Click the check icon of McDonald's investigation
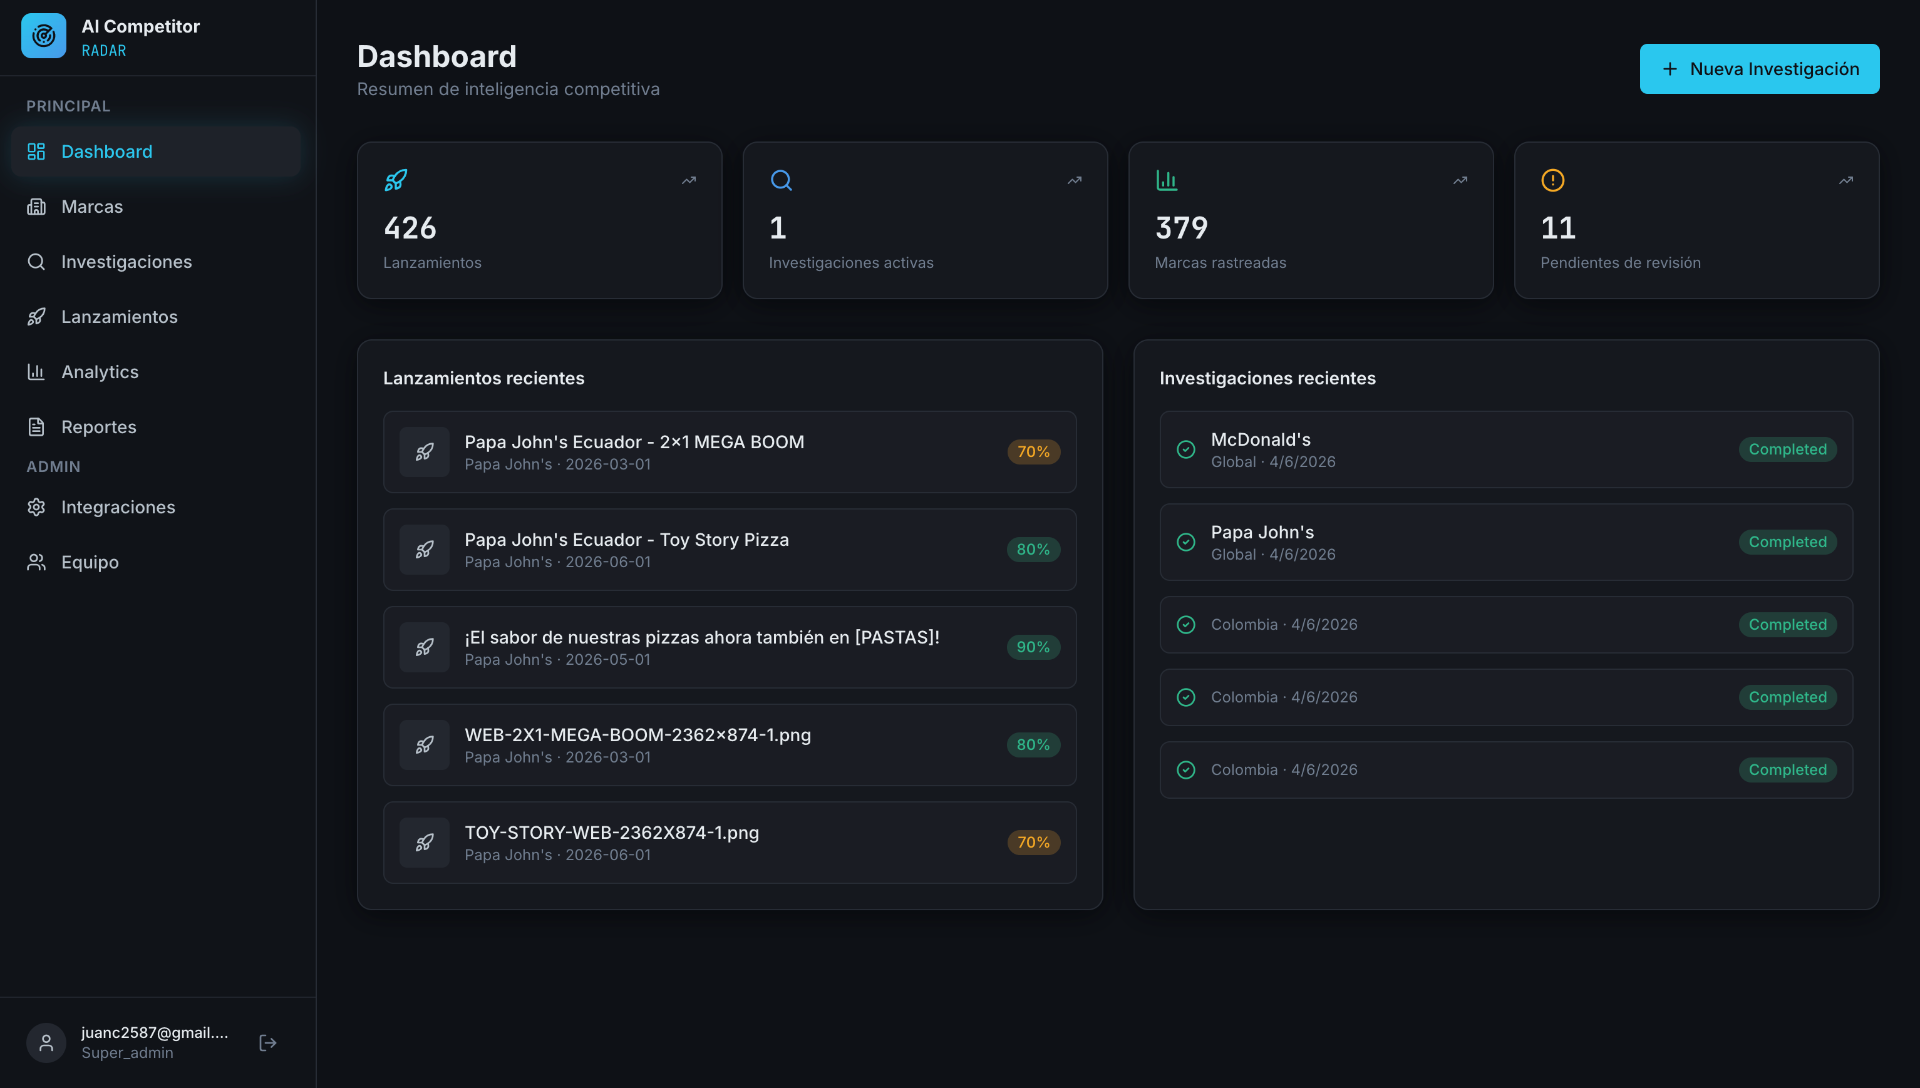 [x=1186, y=450]
